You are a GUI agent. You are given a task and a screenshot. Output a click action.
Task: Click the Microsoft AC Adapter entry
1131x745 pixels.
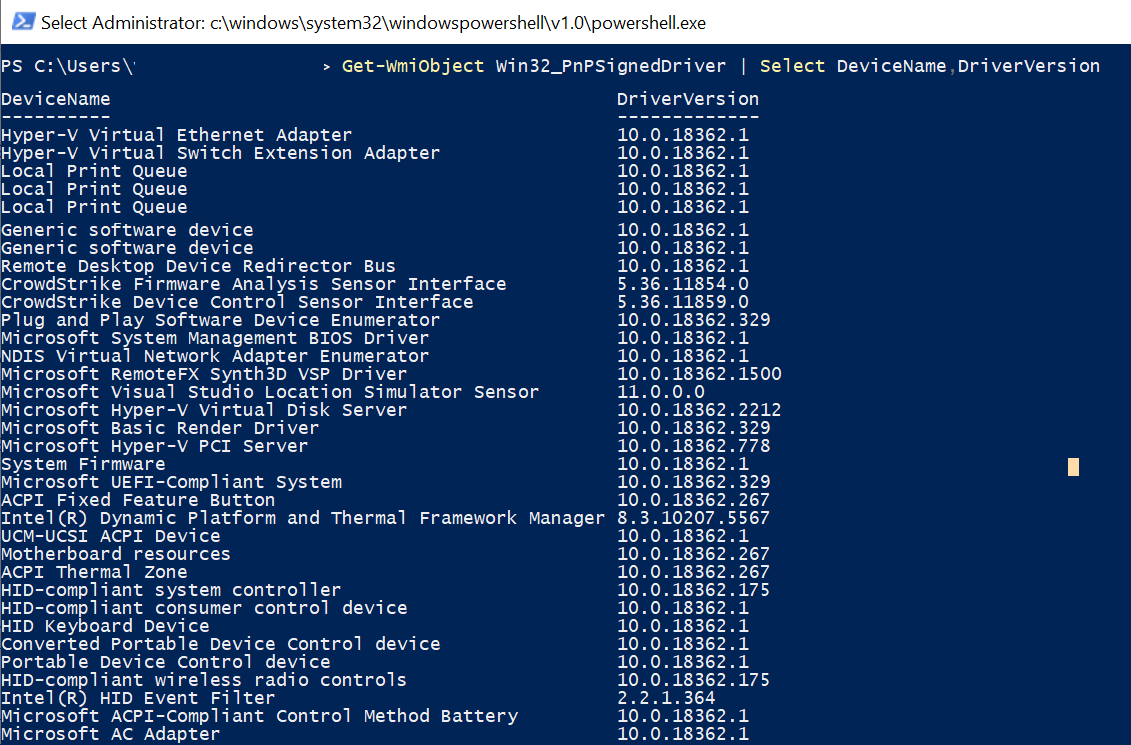(111, 733)
